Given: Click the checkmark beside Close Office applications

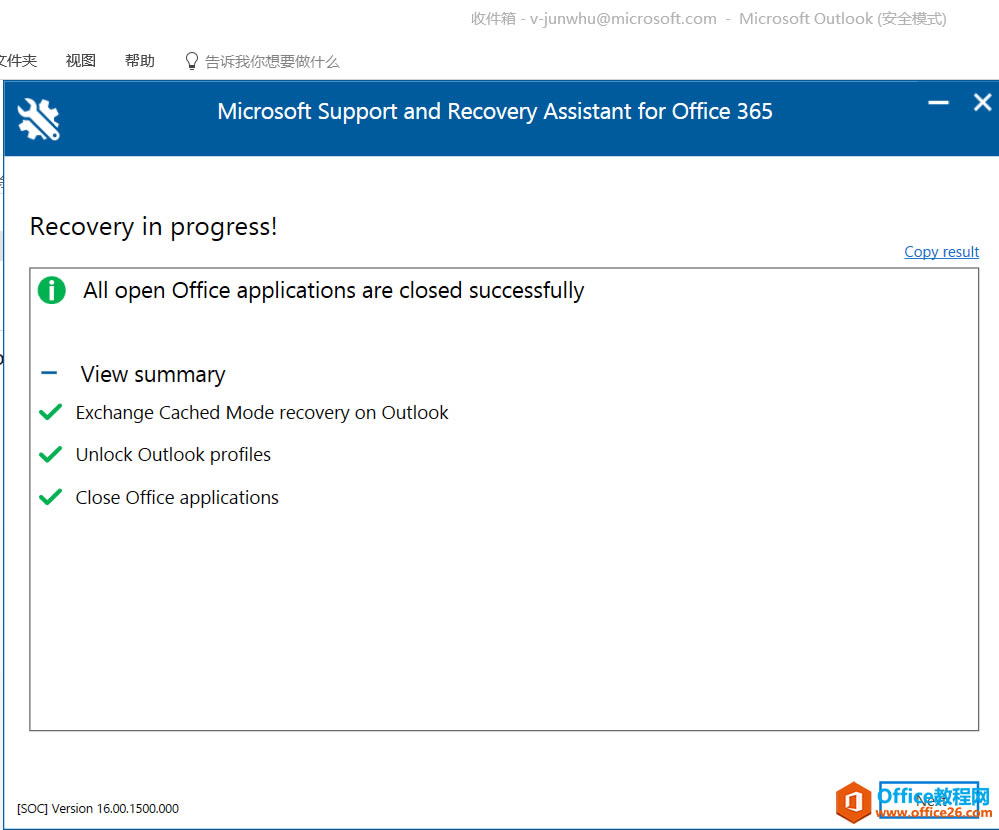Looking at the screenshot, I should [50, 497].
